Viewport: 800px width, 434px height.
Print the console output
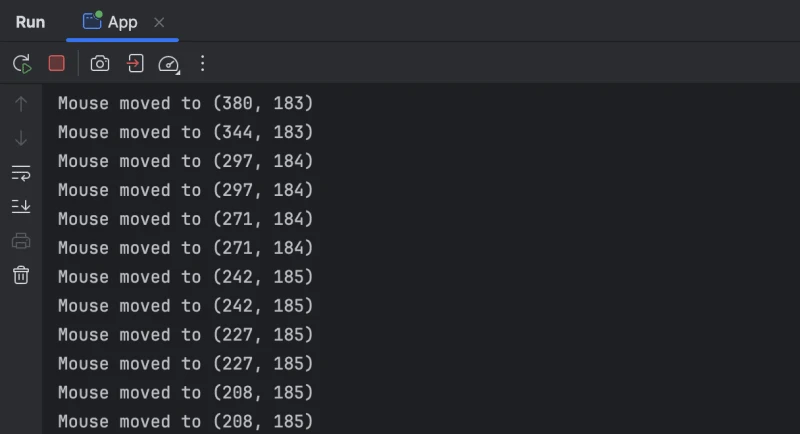point(21,241)
